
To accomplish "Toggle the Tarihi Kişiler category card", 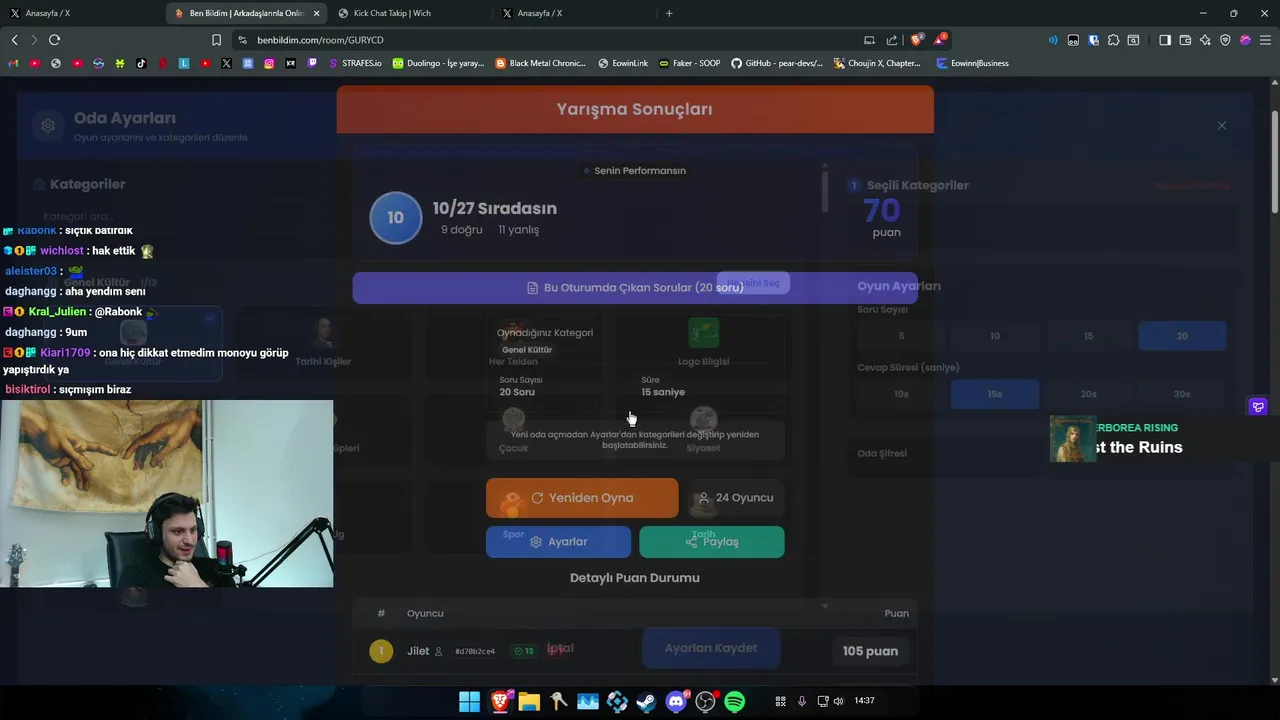I will 323,344.
